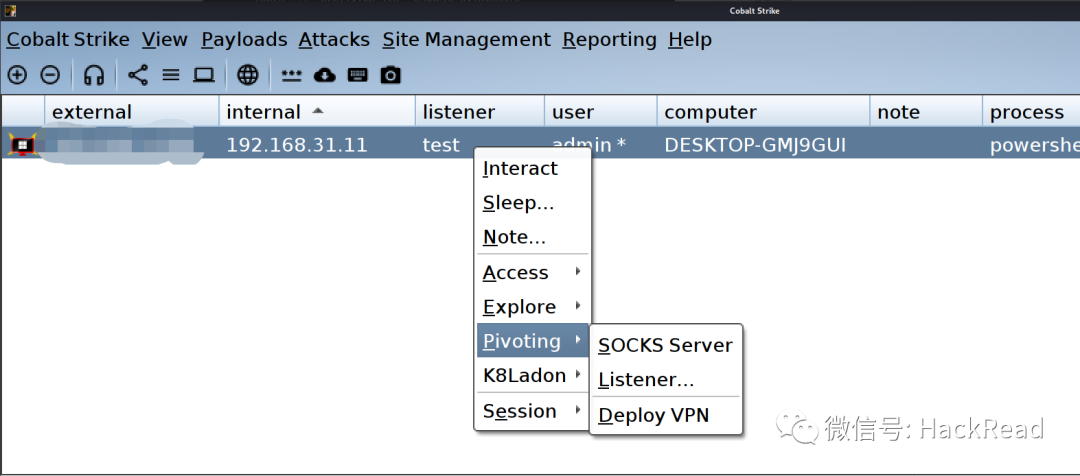Image resolution: width=1080 pixels, height=476 pixels.
Task: Expand the Pivoting submenu
Action: point(532,341)
